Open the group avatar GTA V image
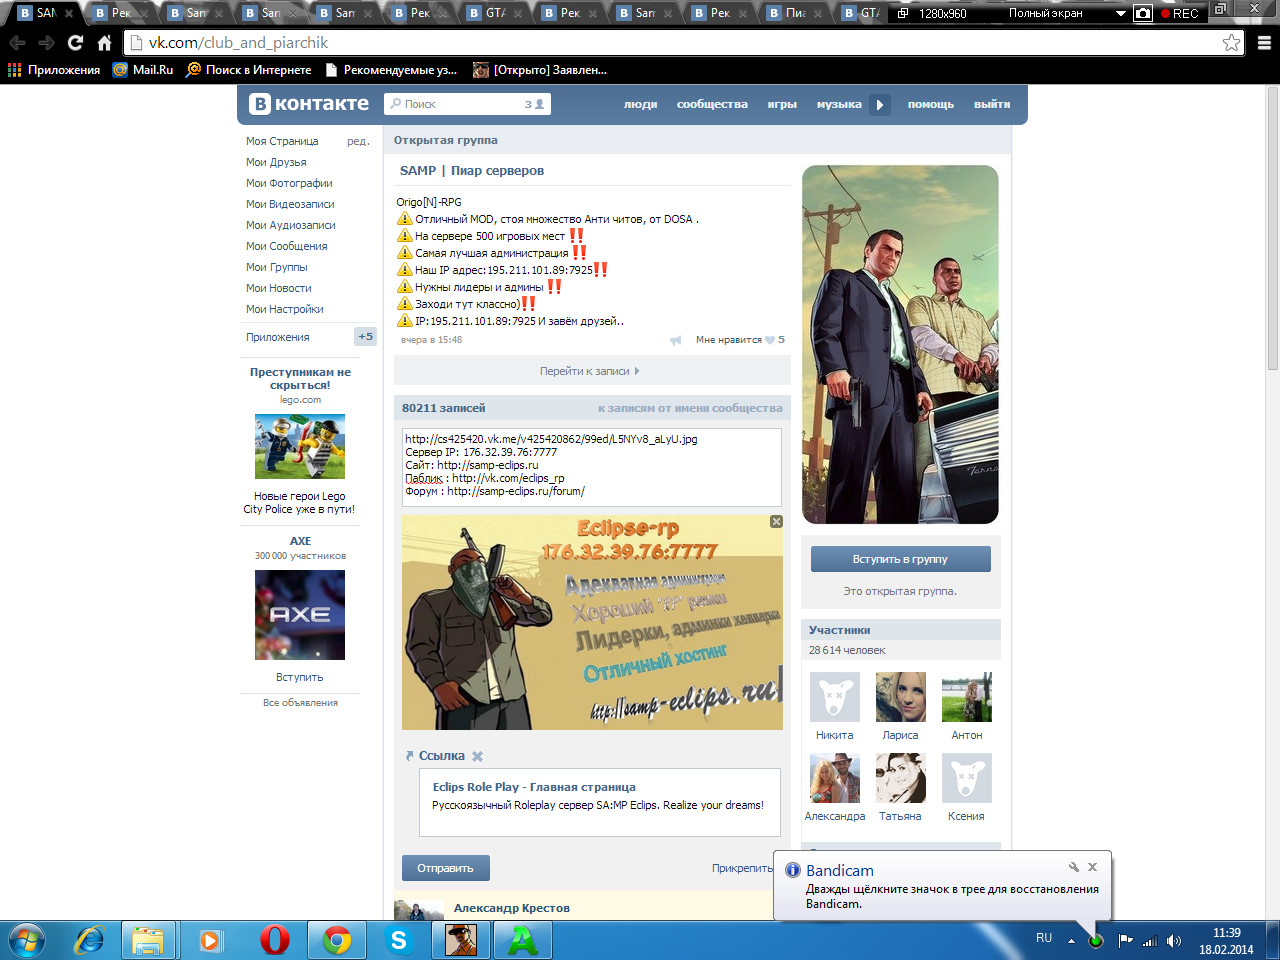The image size is (1280, 960). coord(900,344)
